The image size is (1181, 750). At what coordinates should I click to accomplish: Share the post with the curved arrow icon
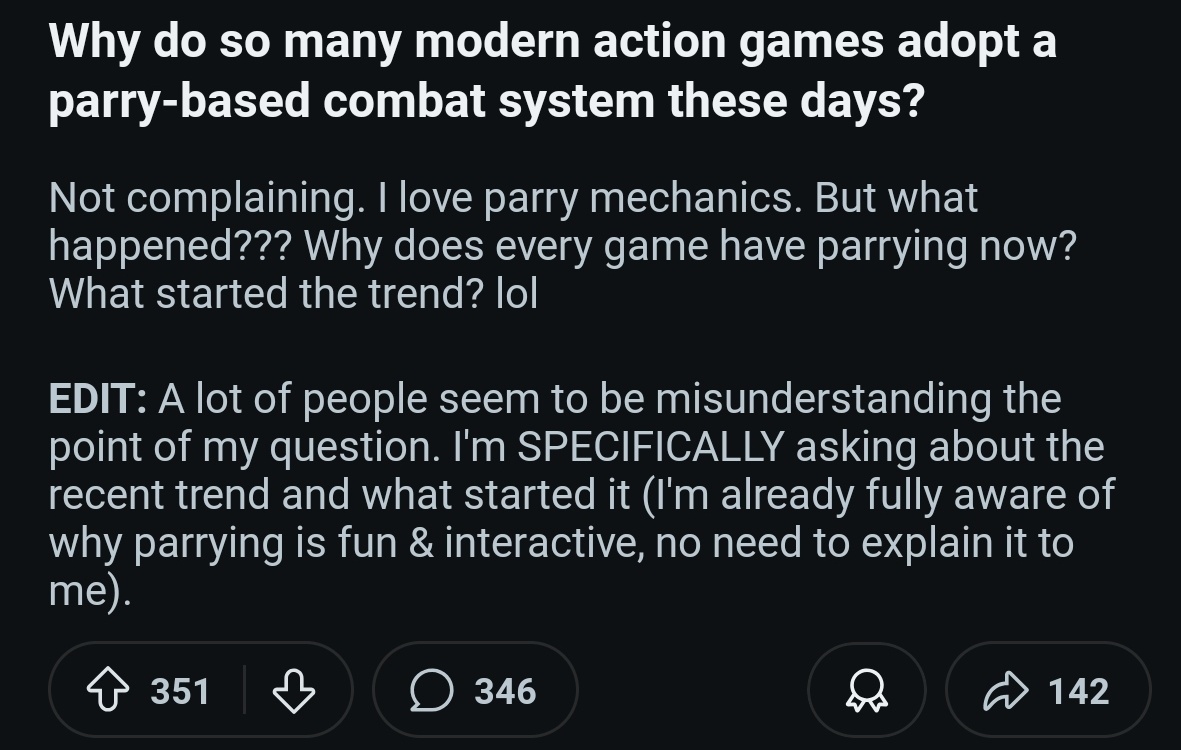click(x=1006, y=690)
